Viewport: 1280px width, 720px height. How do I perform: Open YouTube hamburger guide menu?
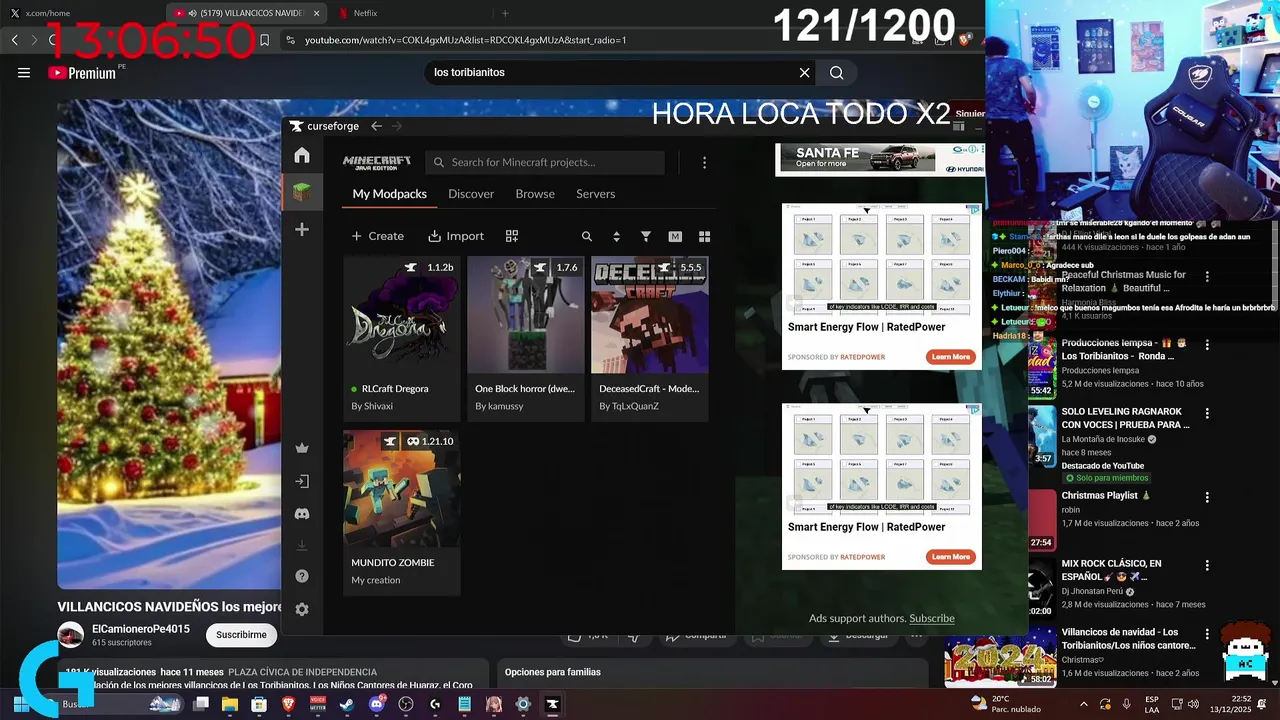point(24,73)
